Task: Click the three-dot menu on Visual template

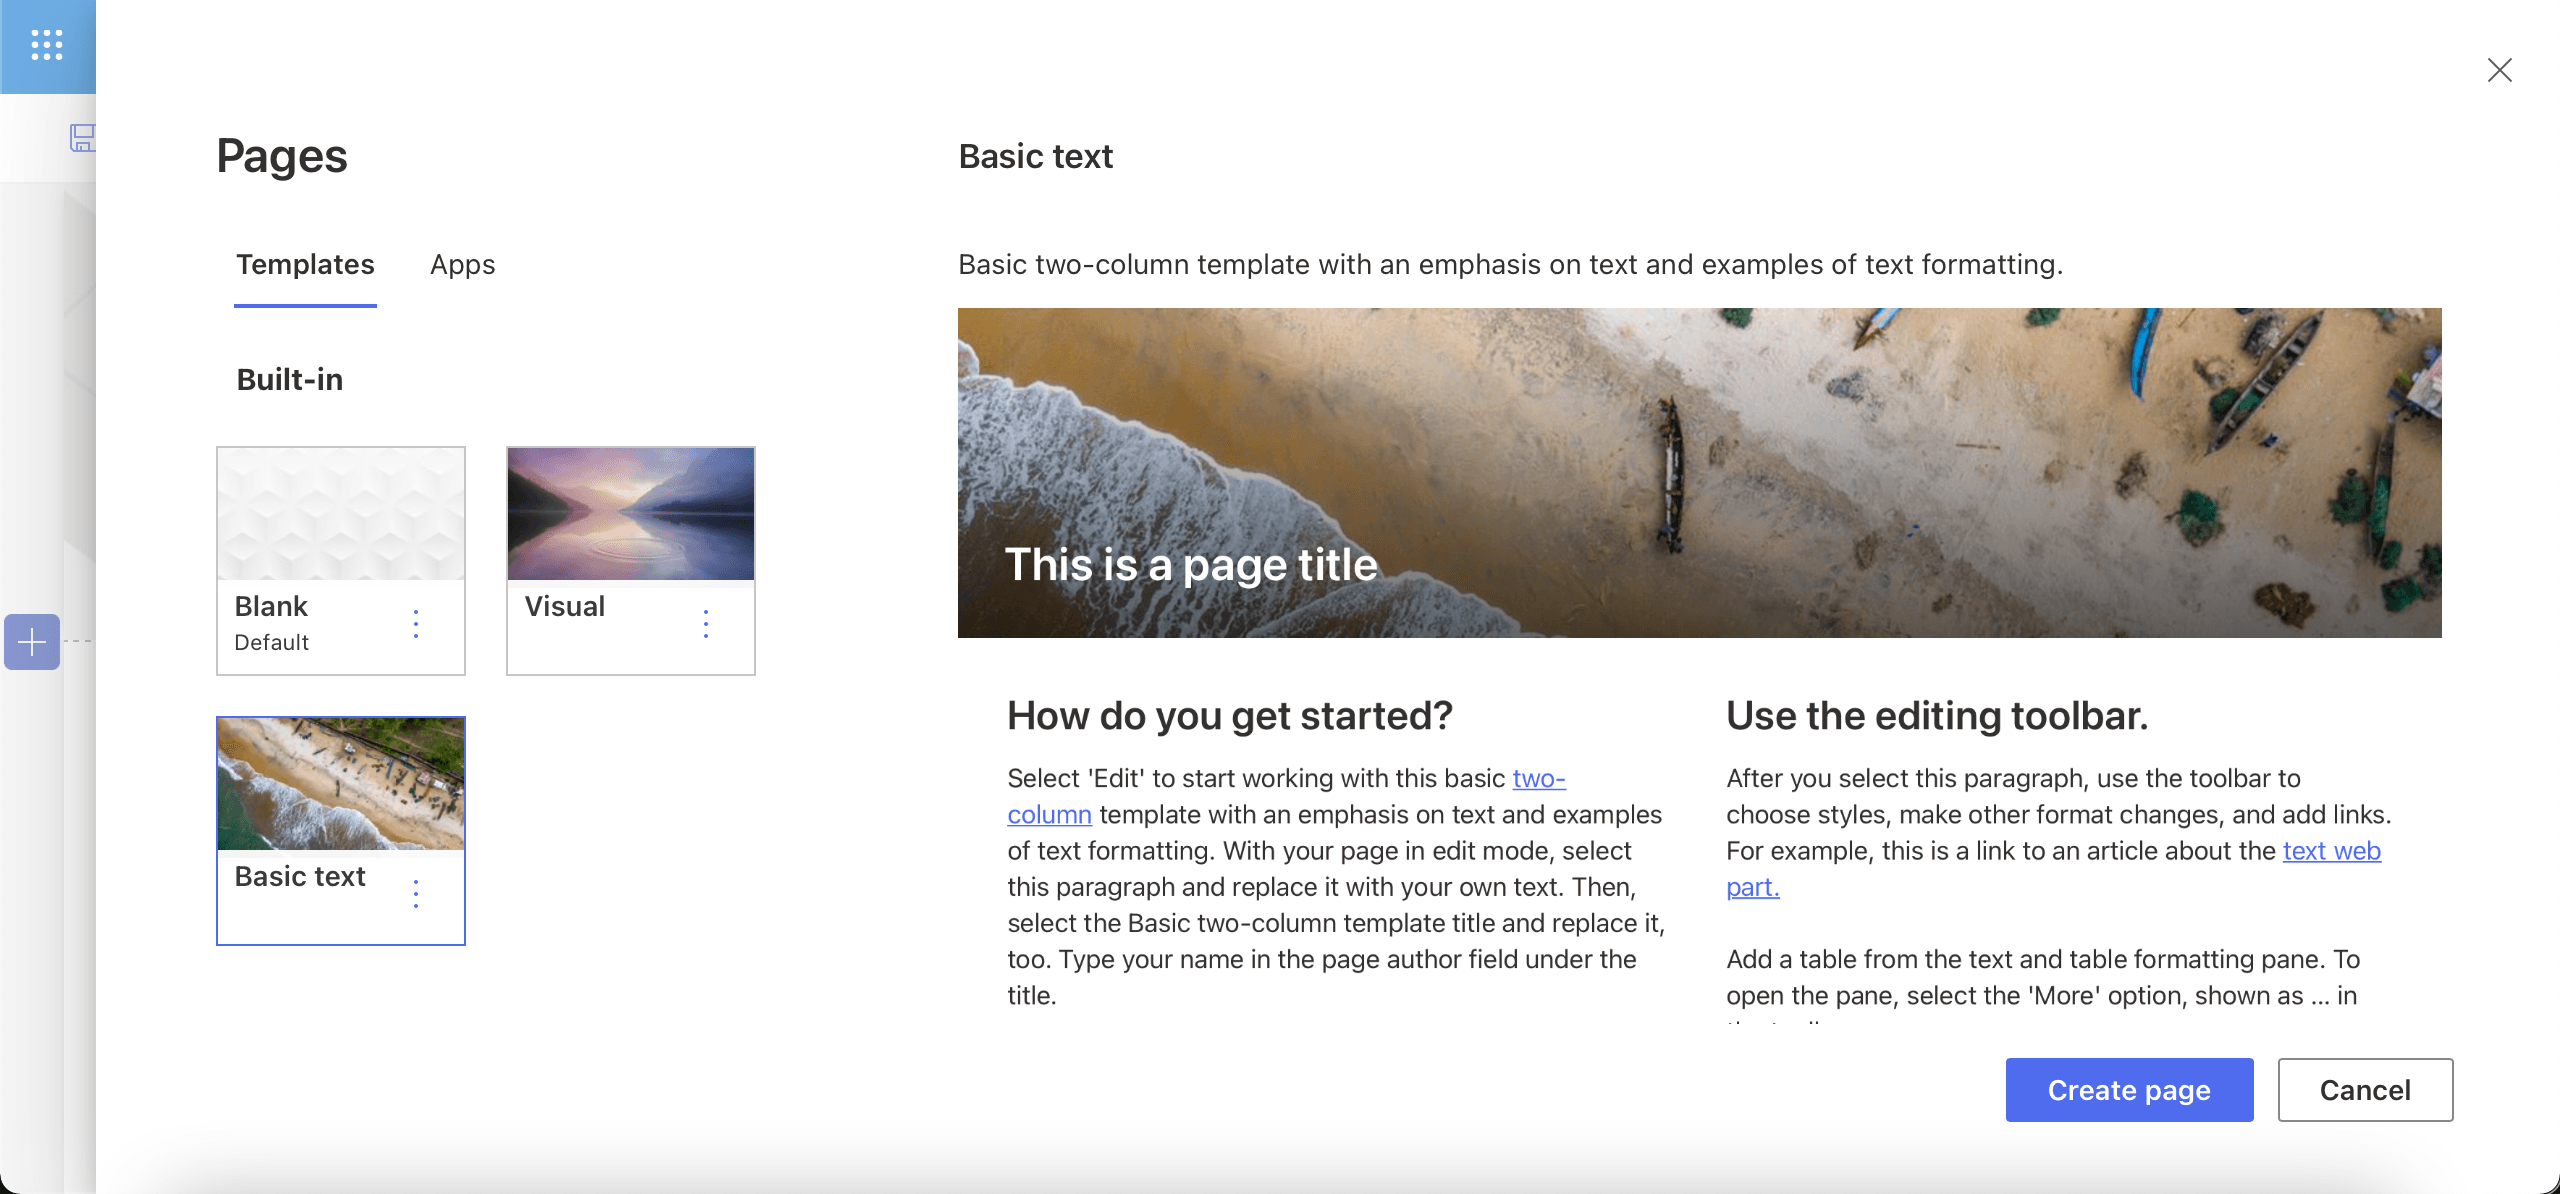Action: [707, 621]
